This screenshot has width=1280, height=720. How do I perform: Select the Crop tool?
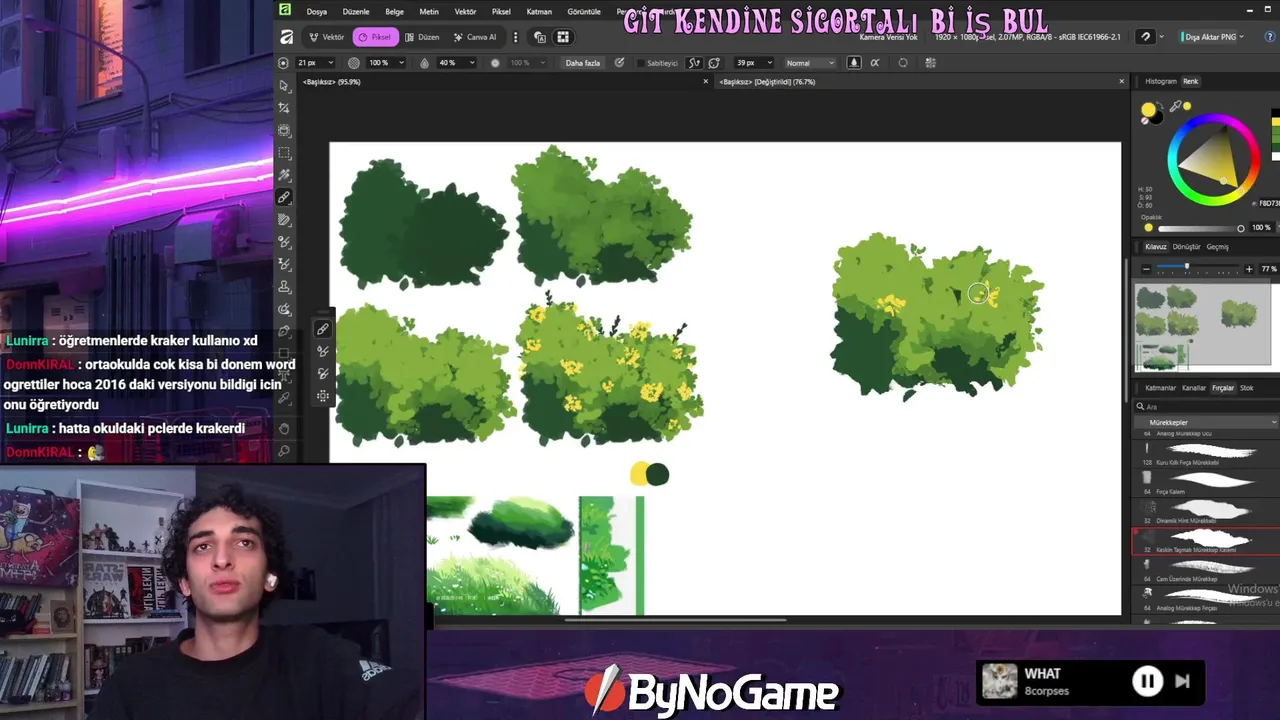[x=285, y=108]
